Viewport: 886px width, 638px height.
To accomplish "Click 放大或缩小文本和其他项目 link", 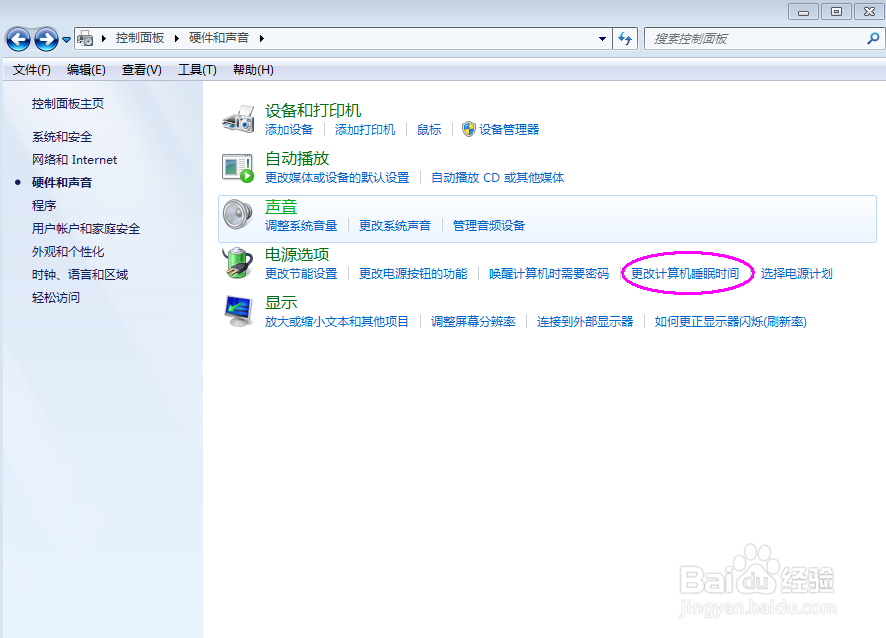I will pyautogui.click(x=337, y=322).
